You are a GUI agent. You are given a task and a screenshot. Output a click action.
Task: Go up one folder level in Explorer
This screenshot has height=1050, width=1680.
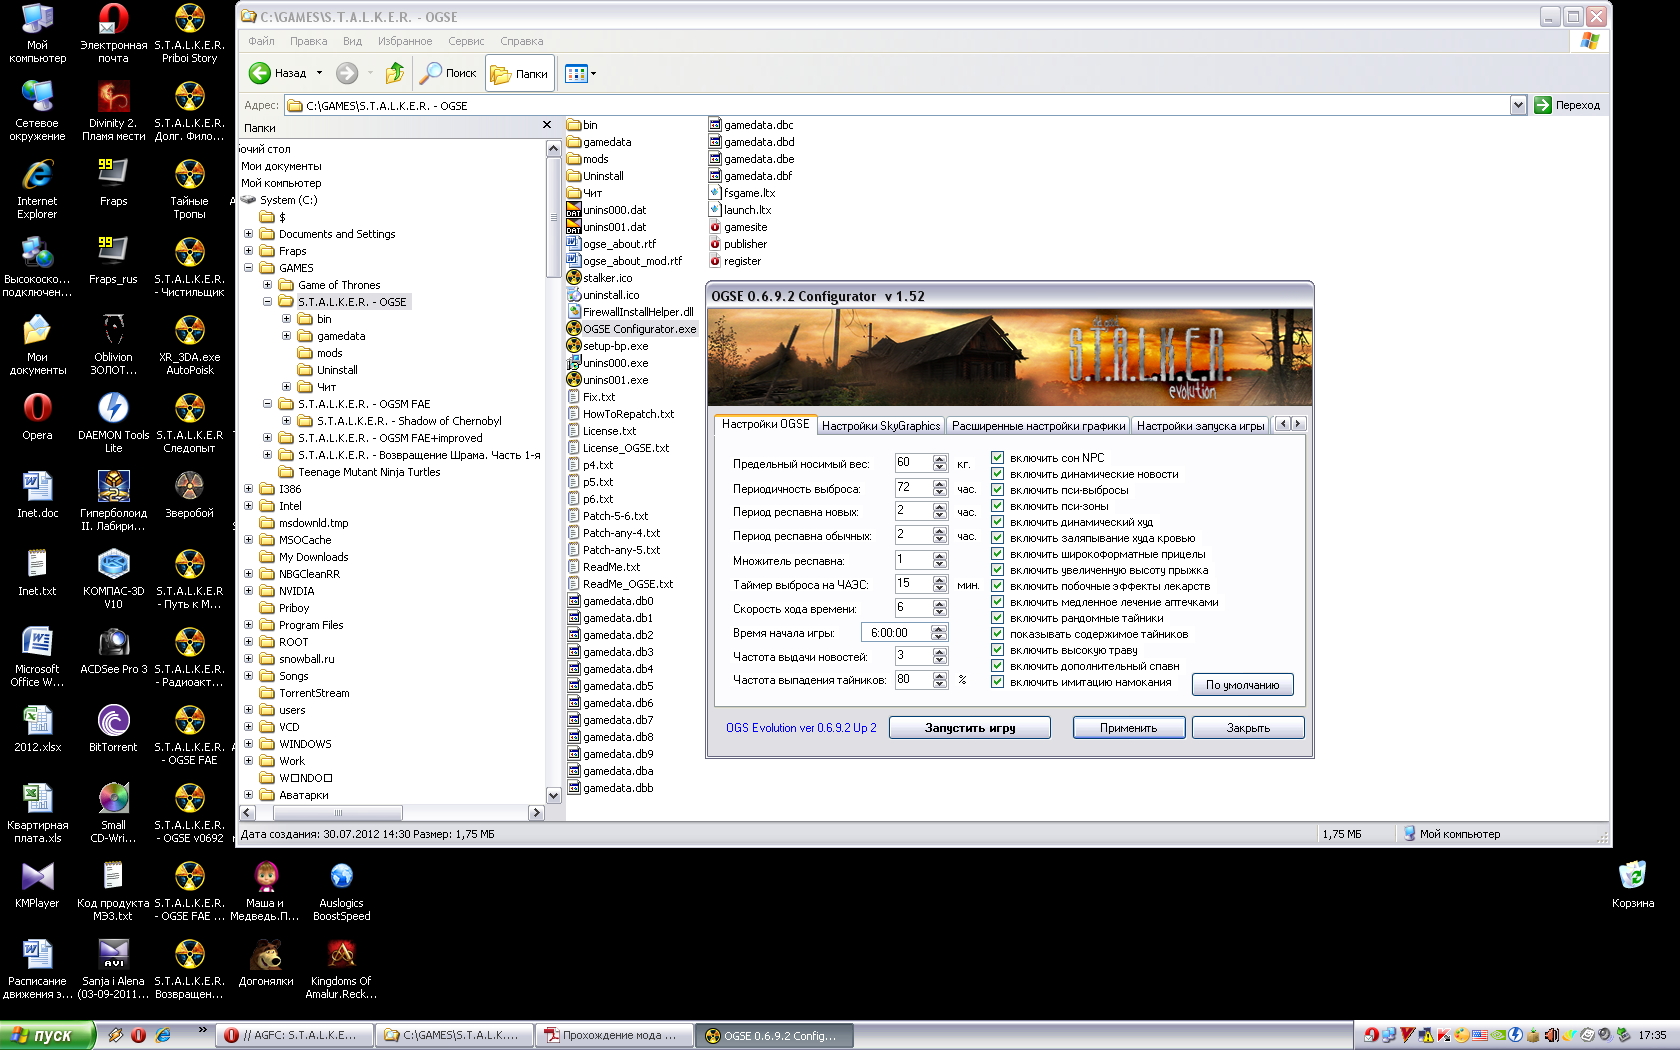click(395, 73)
